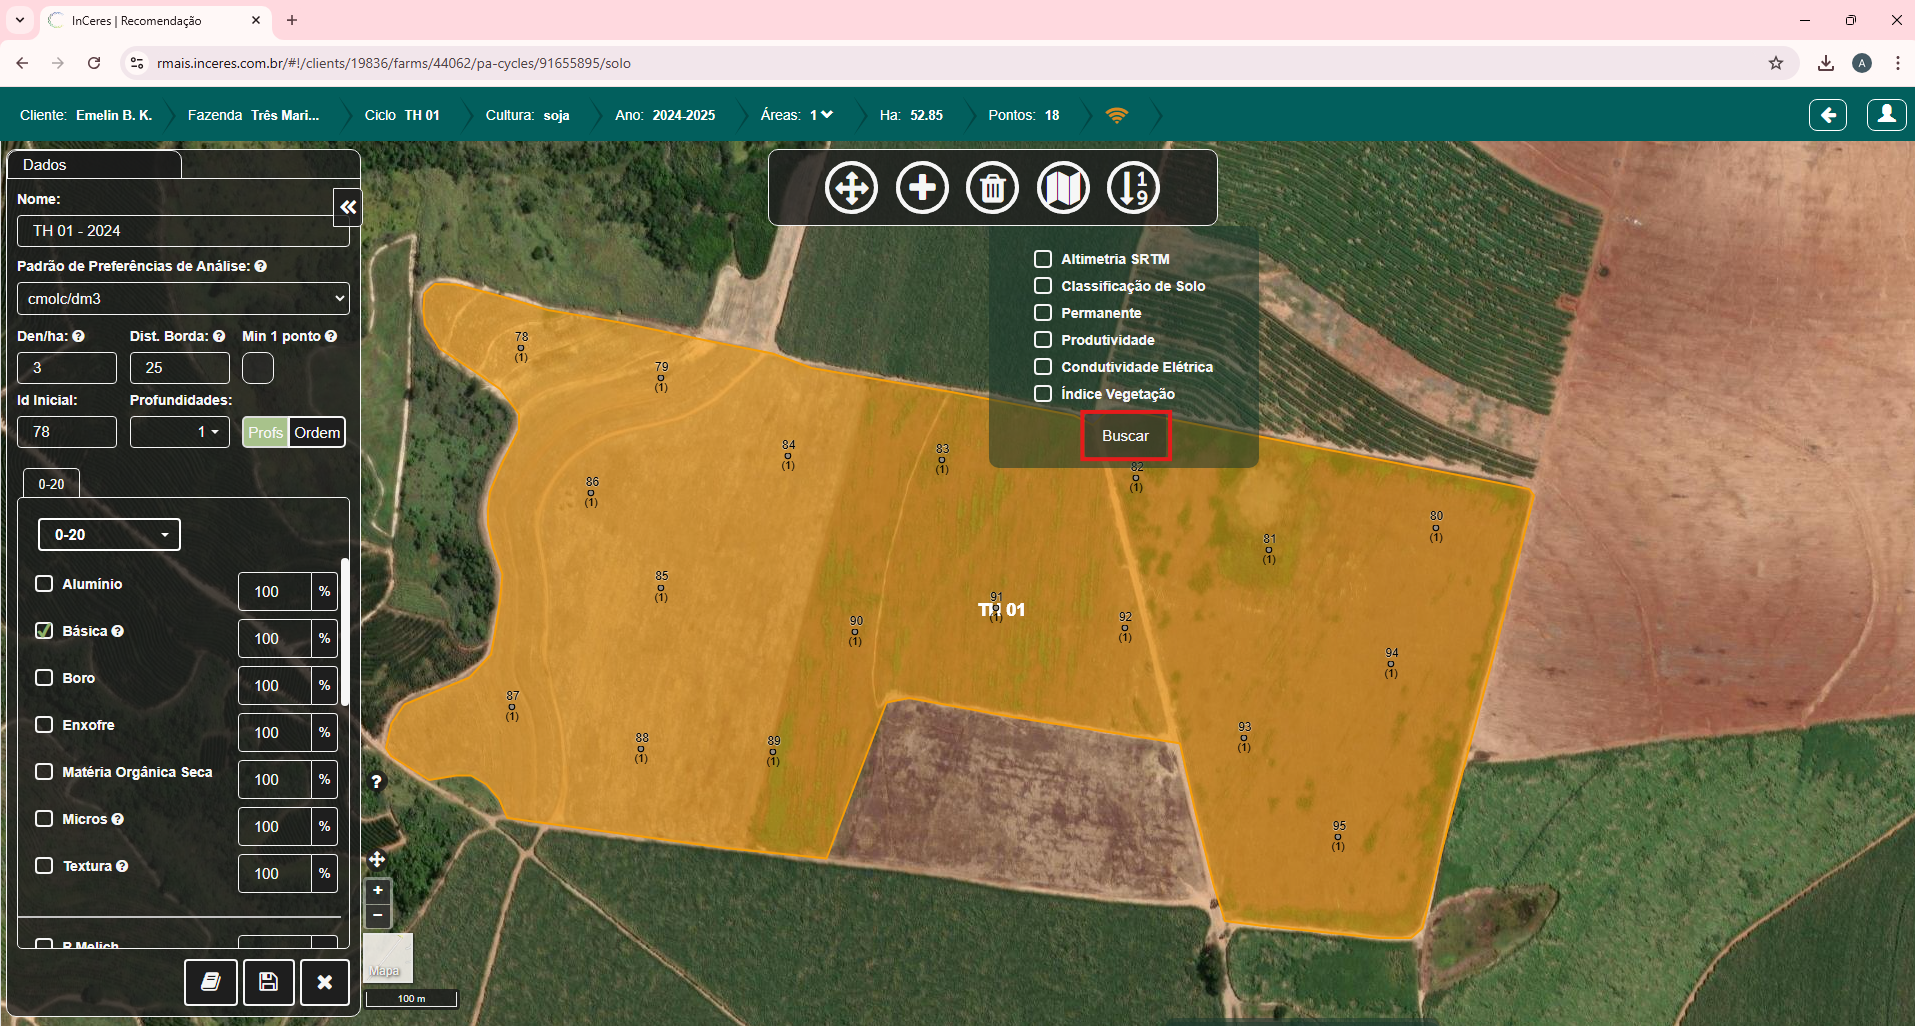Open the user profile icon

1887,115
